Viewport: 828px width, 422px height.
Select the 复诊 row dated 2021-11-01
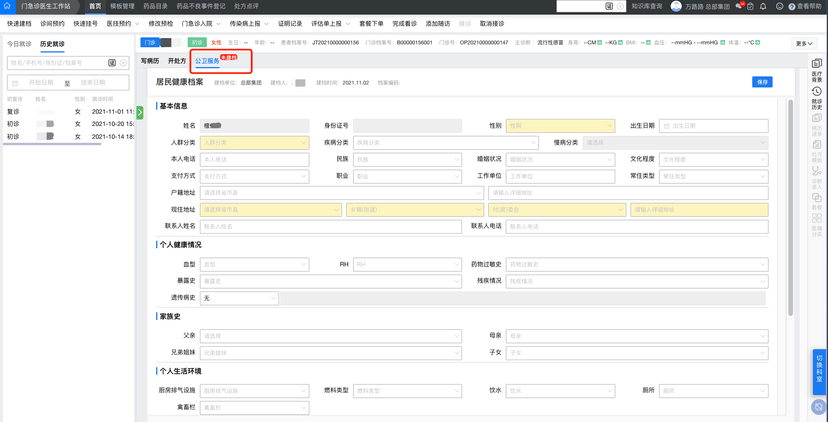[x=68, y=111]
